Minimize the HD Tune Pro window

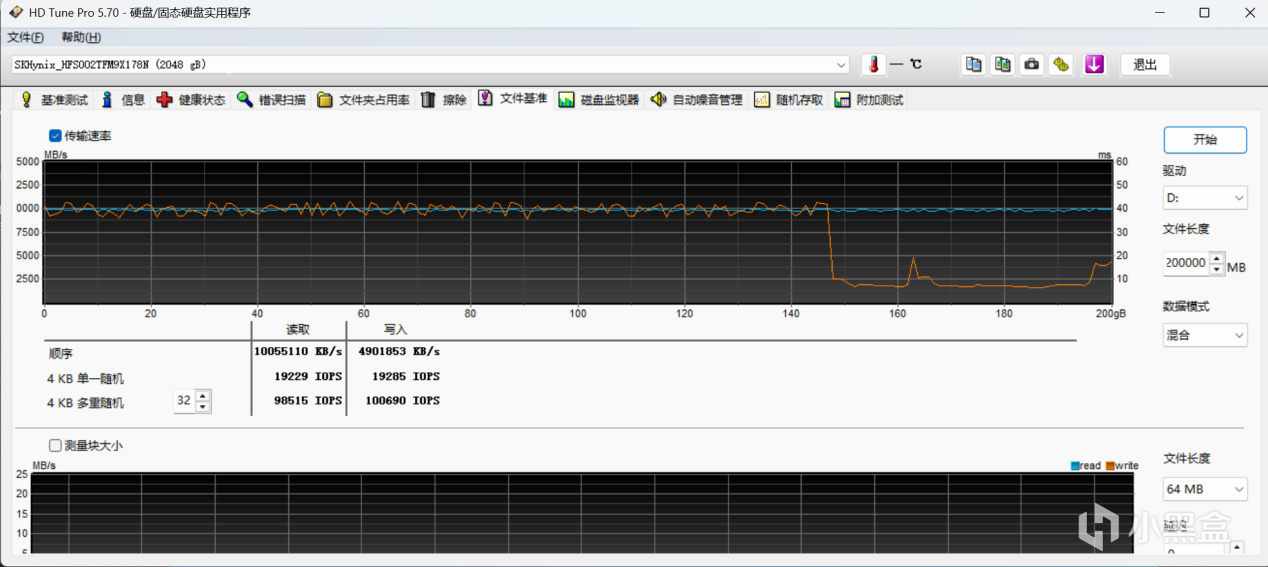tap(1158, 13)
